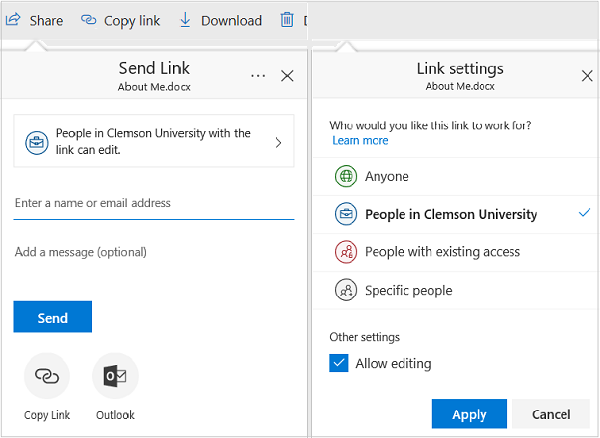Click the name or email address field

[x=154, y=203]
